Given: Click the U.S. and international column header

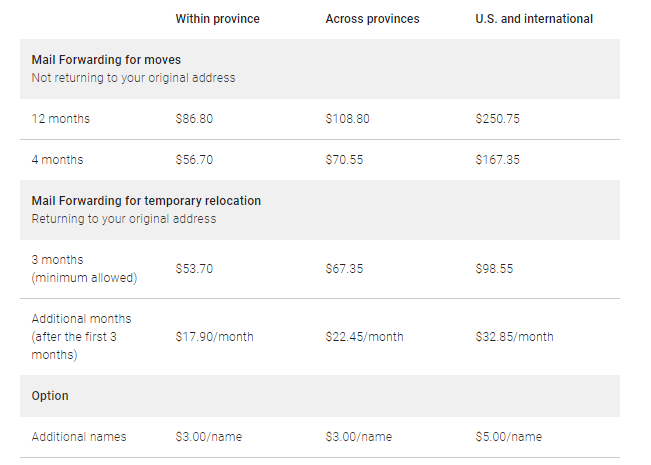Looking at the screenshot, I should [534, 19].
